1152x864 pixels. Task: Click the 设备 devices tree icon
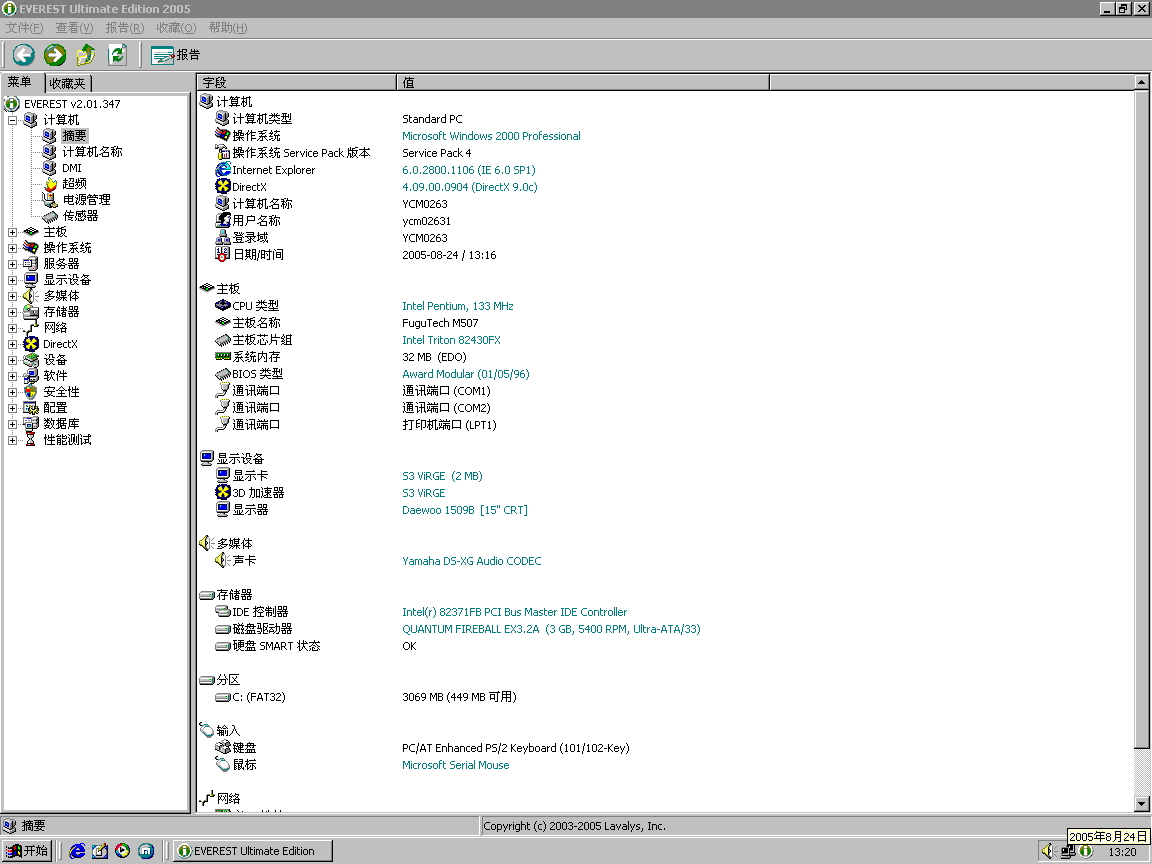pyautogui.click(x=31, y=360)
